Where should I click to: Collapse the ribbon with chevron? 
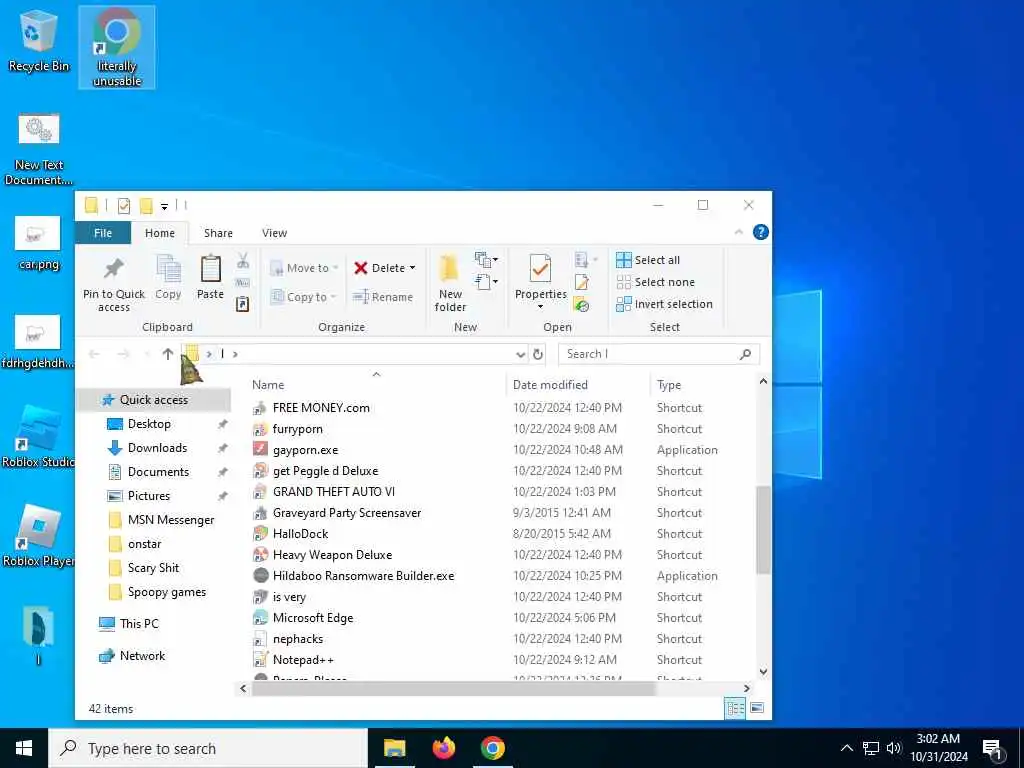[x=739, y=232]
